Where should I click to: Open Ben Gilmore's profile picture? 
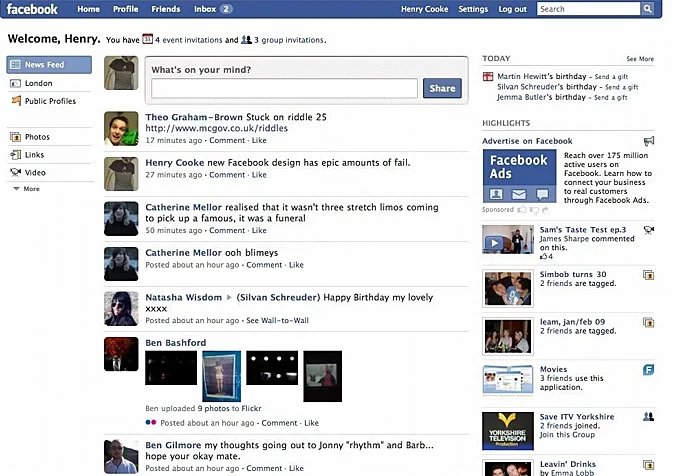(x=121, y=456)
